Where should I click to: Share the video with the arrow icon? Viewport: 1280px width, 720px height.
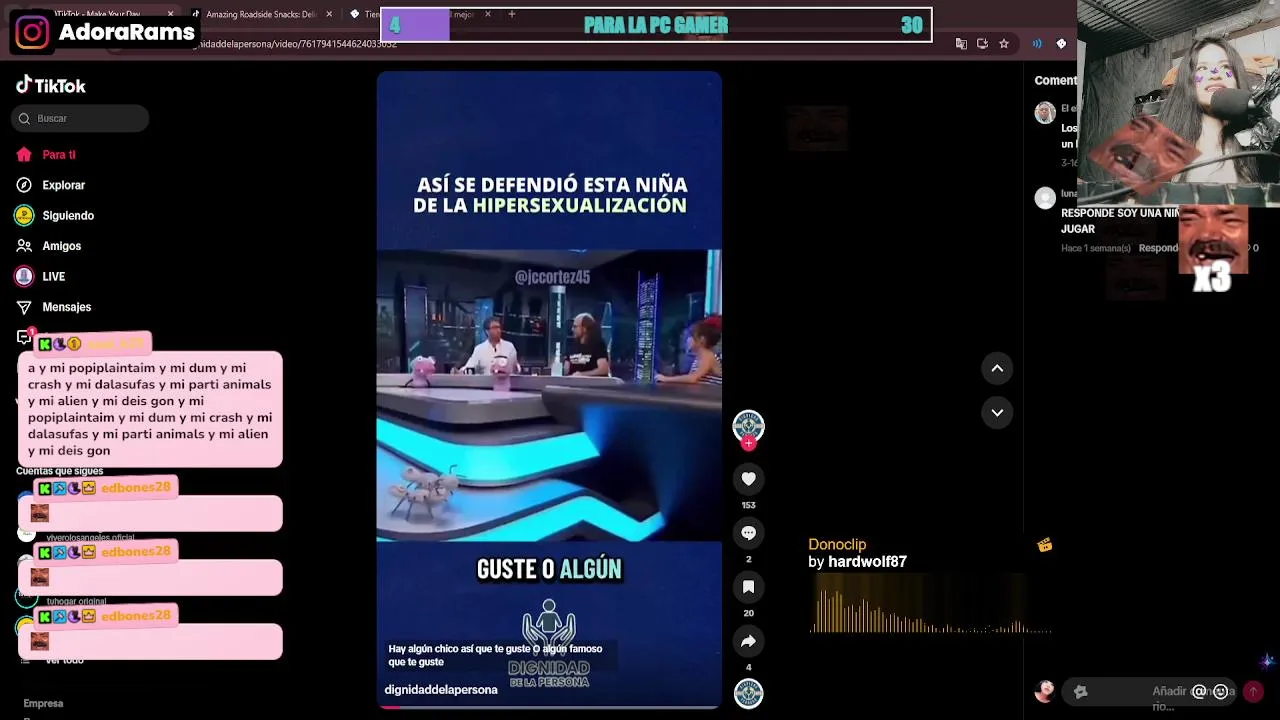[x=748, y=641]
